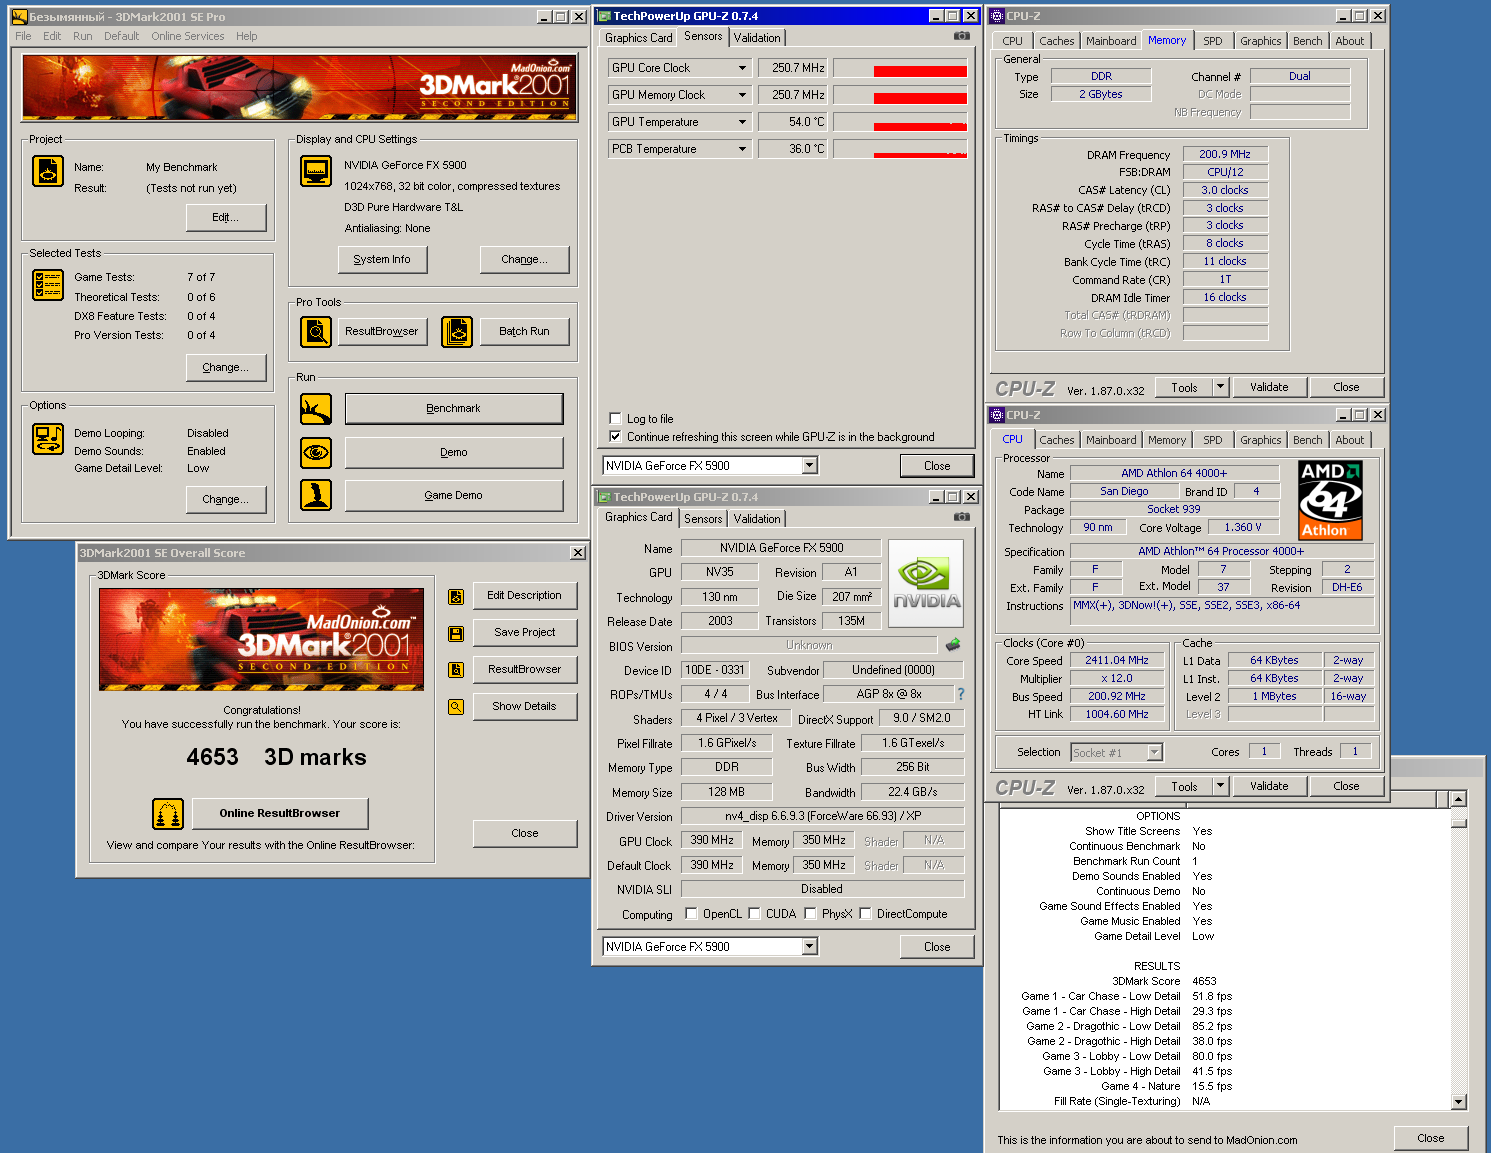Viewport: 1491px width, 1153px height.
Task: Click the GPU Core Clock sensor graph
Action: click(x=900, y=68)
